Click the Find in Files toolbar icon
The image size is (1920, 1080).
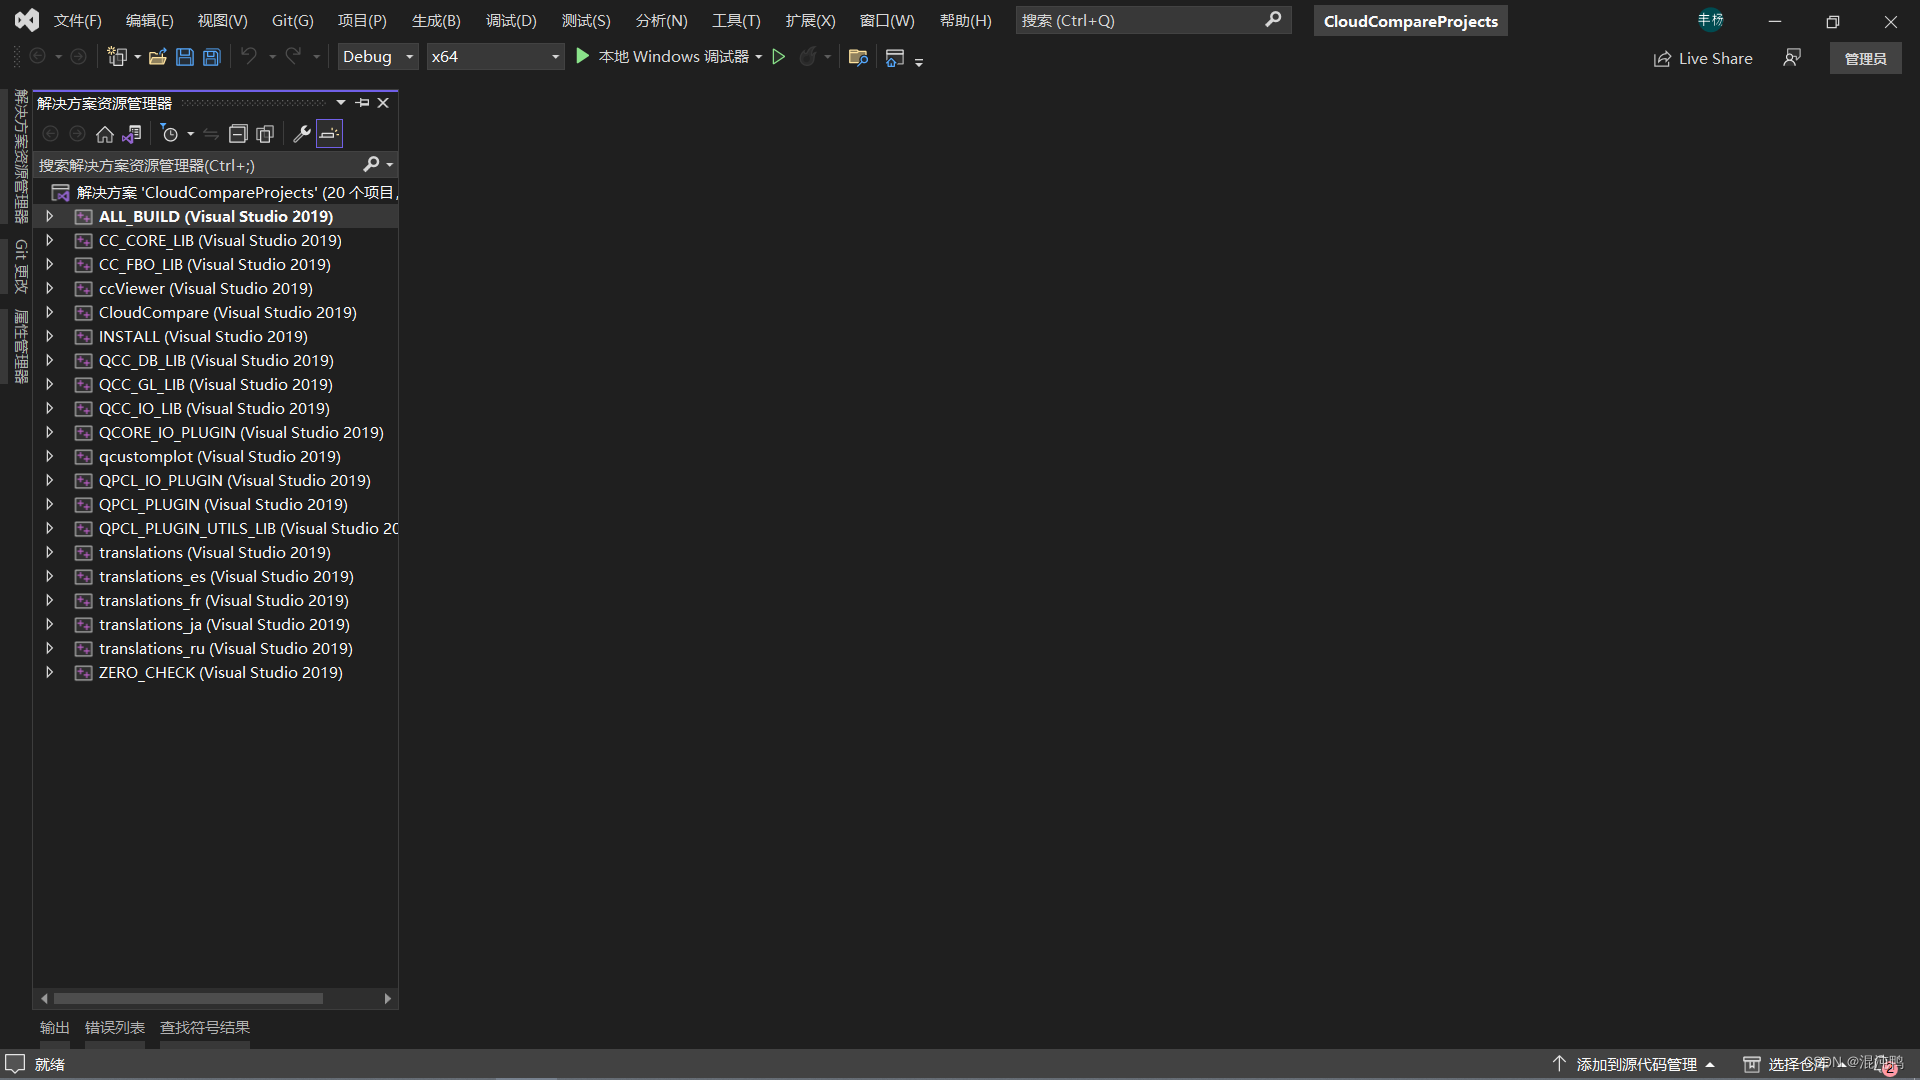pyautogui.click(x=857, y=57)
